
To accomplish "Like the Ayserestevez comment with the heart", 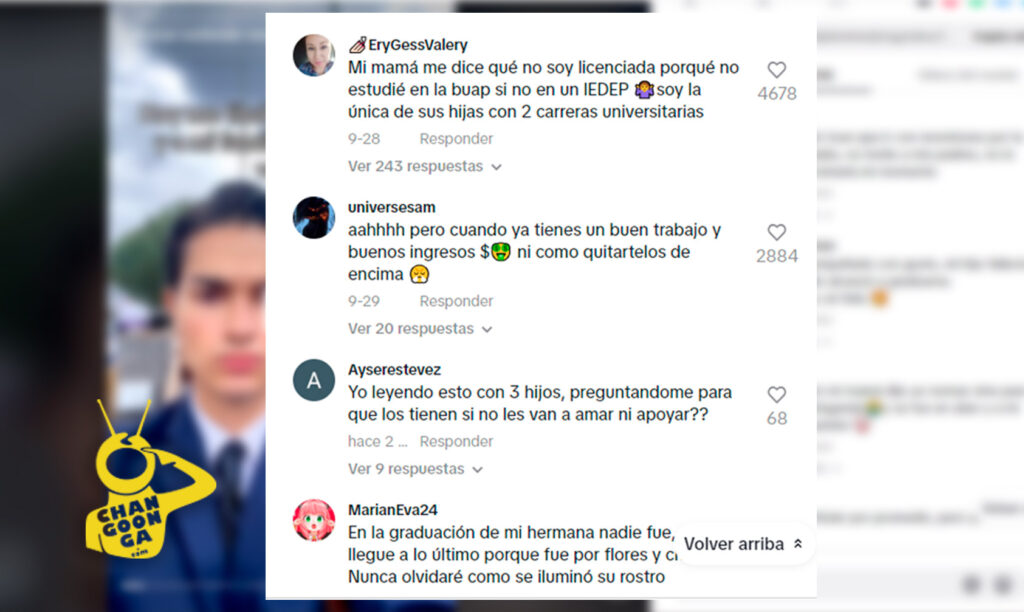I will [776, 395].
